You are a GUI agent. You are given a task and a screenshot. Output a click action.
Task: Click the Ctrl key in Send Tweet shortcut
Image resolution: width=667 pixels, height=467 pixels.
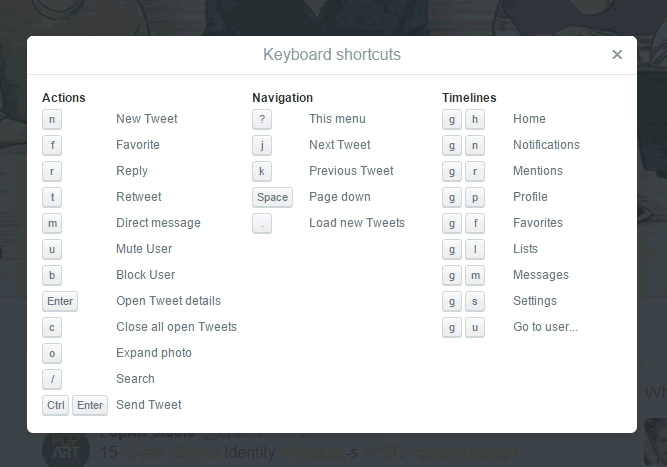coord(55,405)
